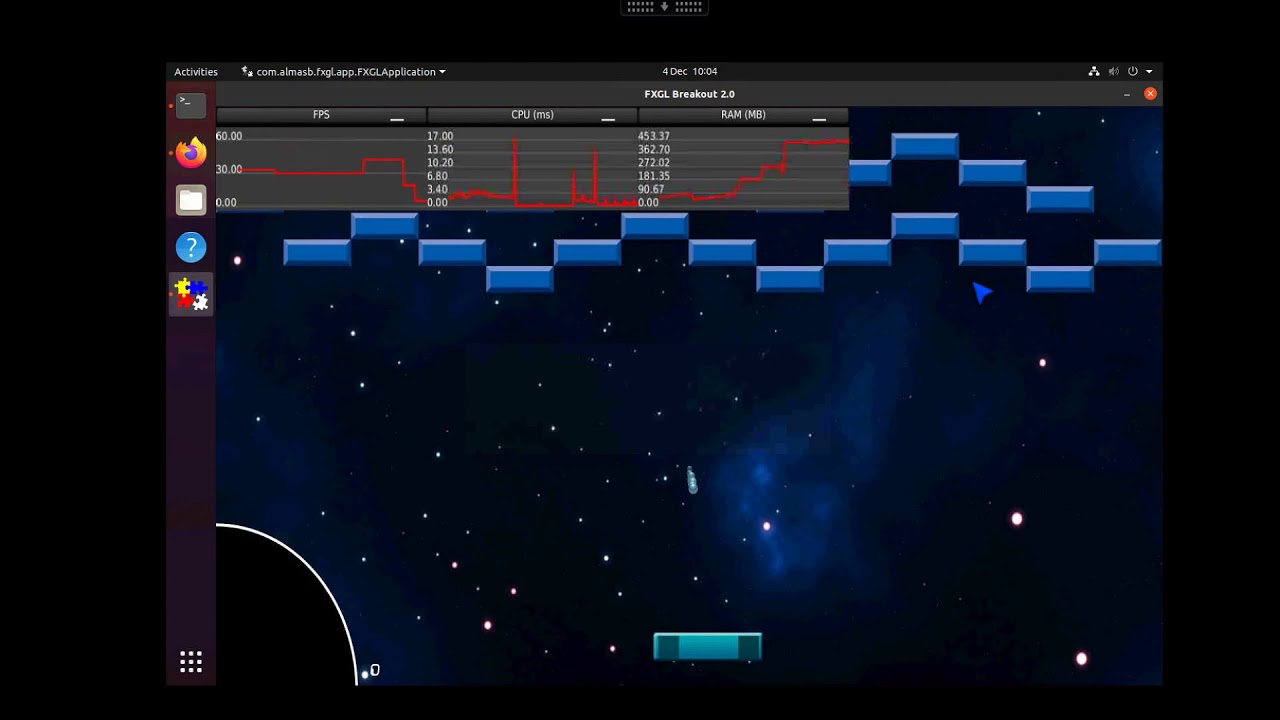Click the CPU (ms) panel title bar
1280x720 pixels.
coord(532,115)
